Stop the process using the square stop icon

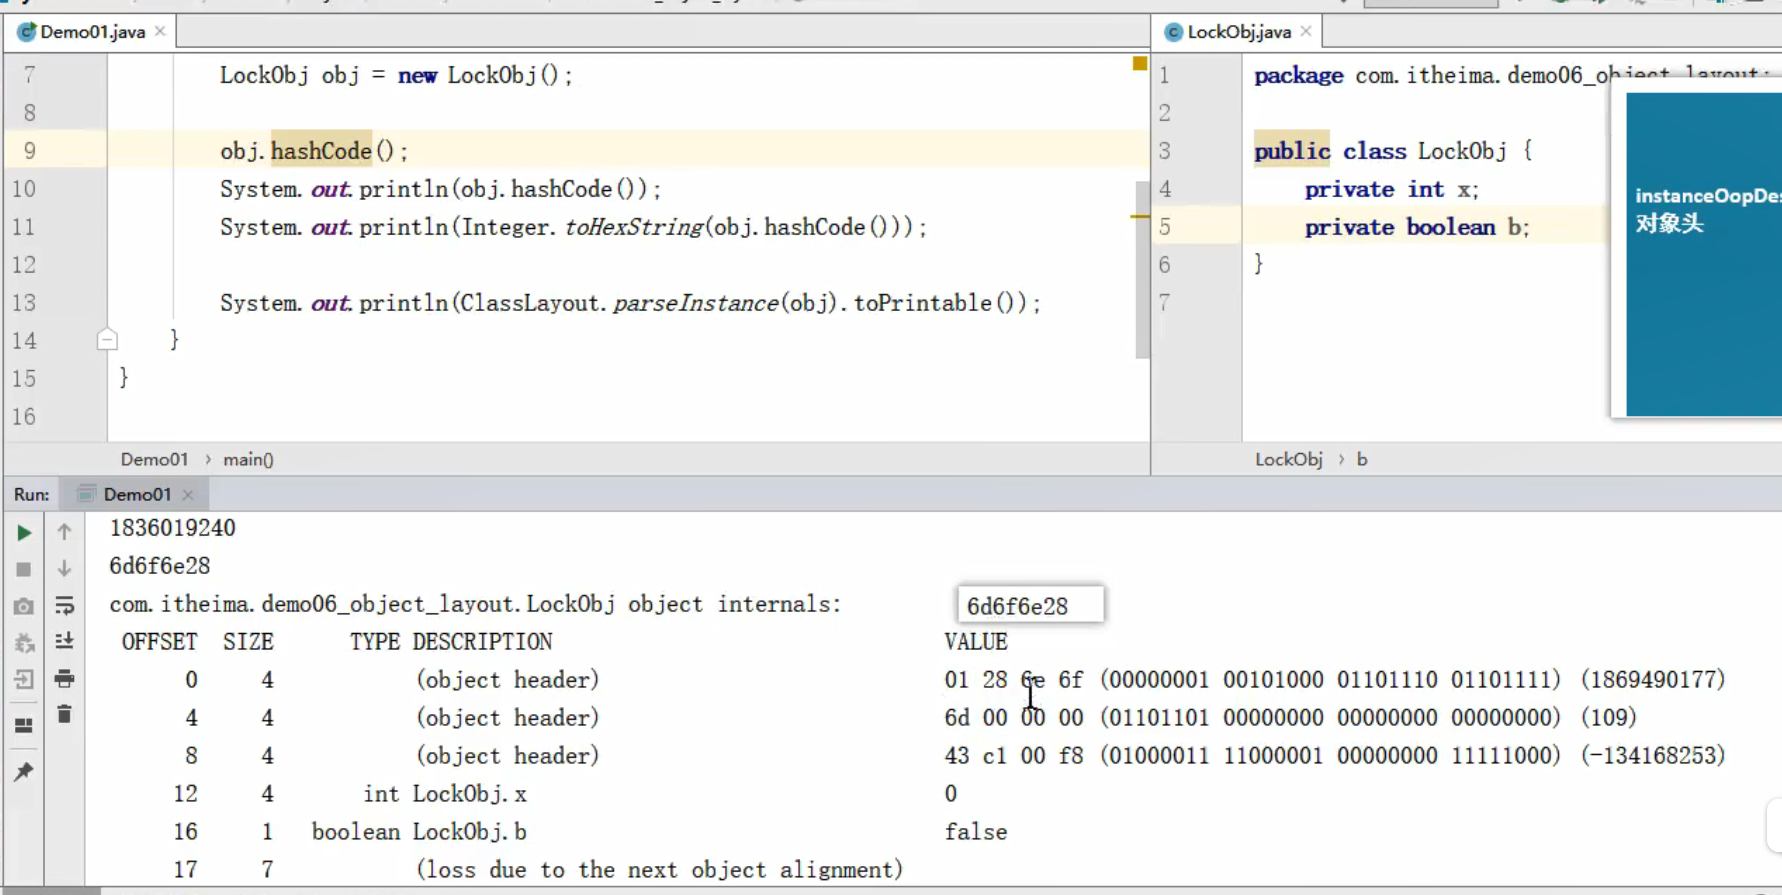pos(24,569)
